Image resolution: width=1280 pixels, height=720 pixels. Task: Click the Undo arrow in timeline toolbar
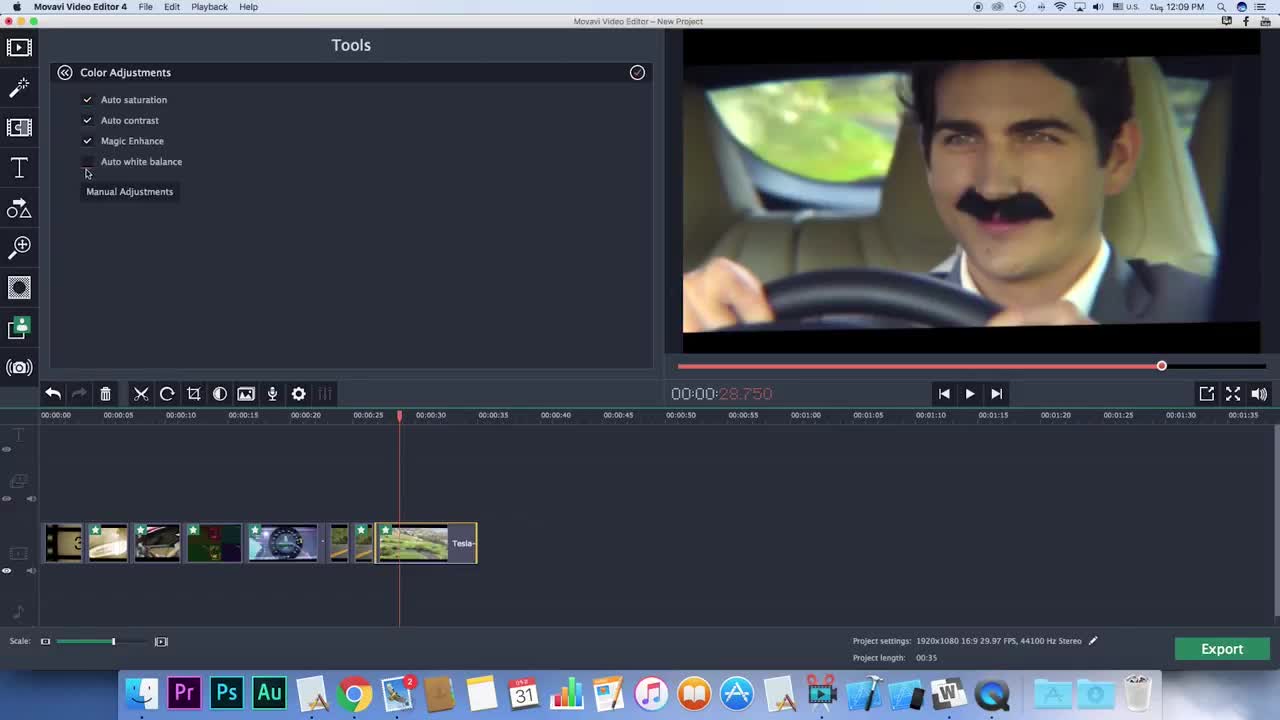pos(53,394)
